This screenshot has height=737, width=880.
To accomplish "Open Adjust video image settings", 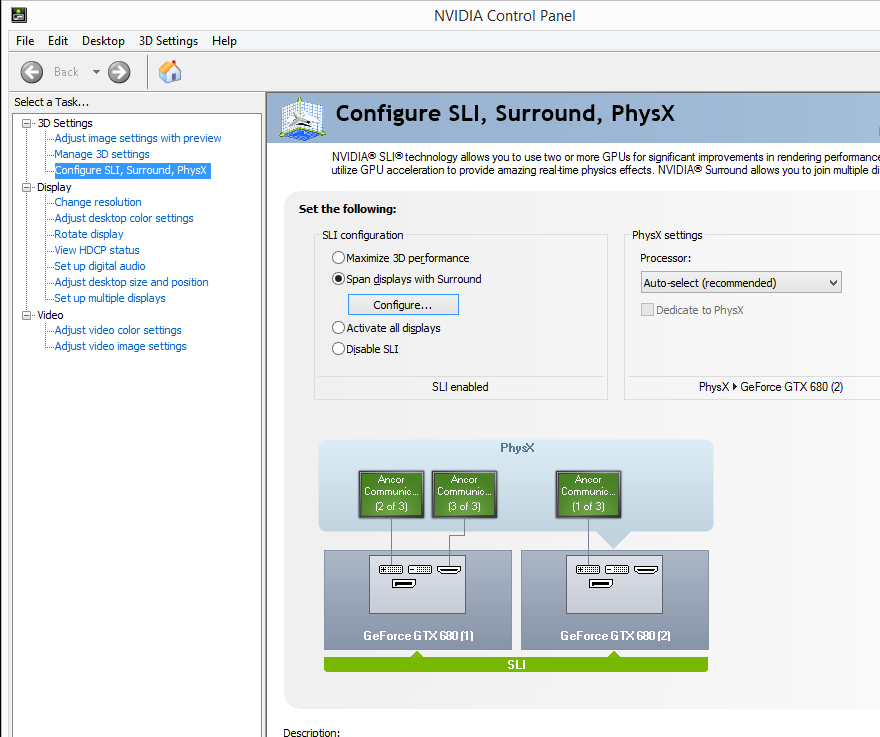I will 121,346.
